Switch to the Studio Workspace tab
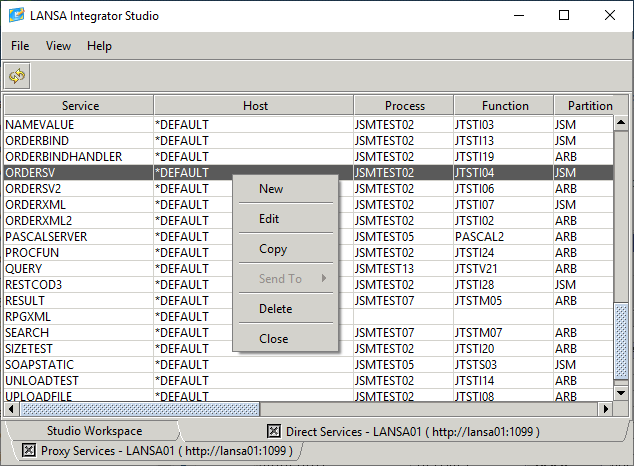 94,431
